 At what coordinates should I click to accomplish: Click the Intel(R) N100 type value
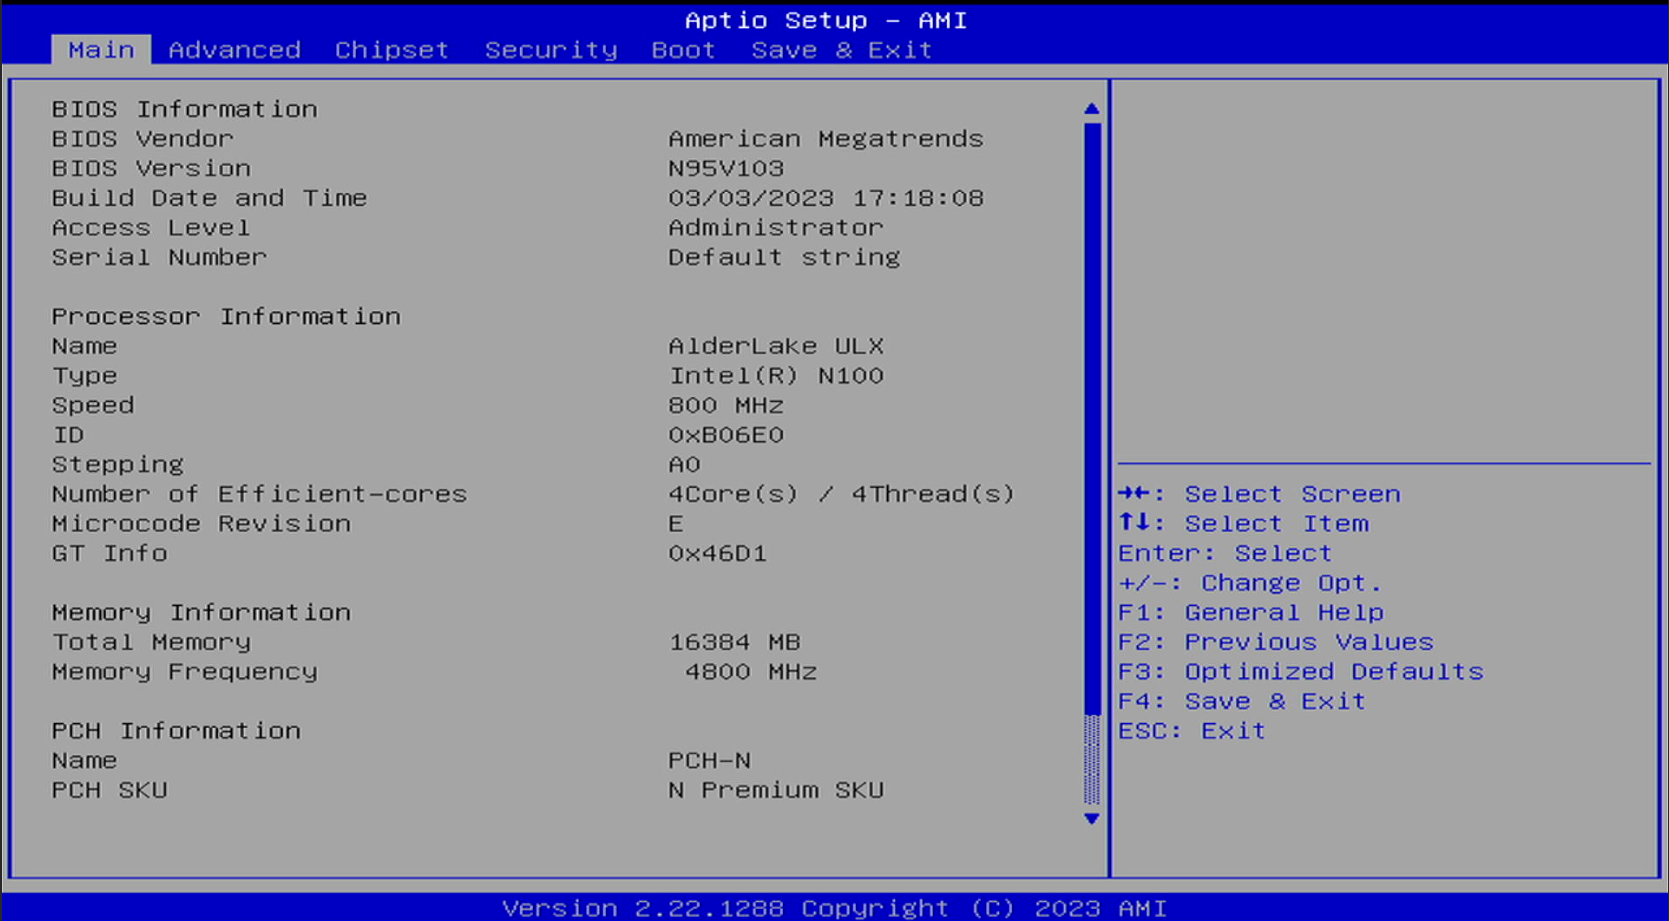pyautogui.click(x=775, y=375)
